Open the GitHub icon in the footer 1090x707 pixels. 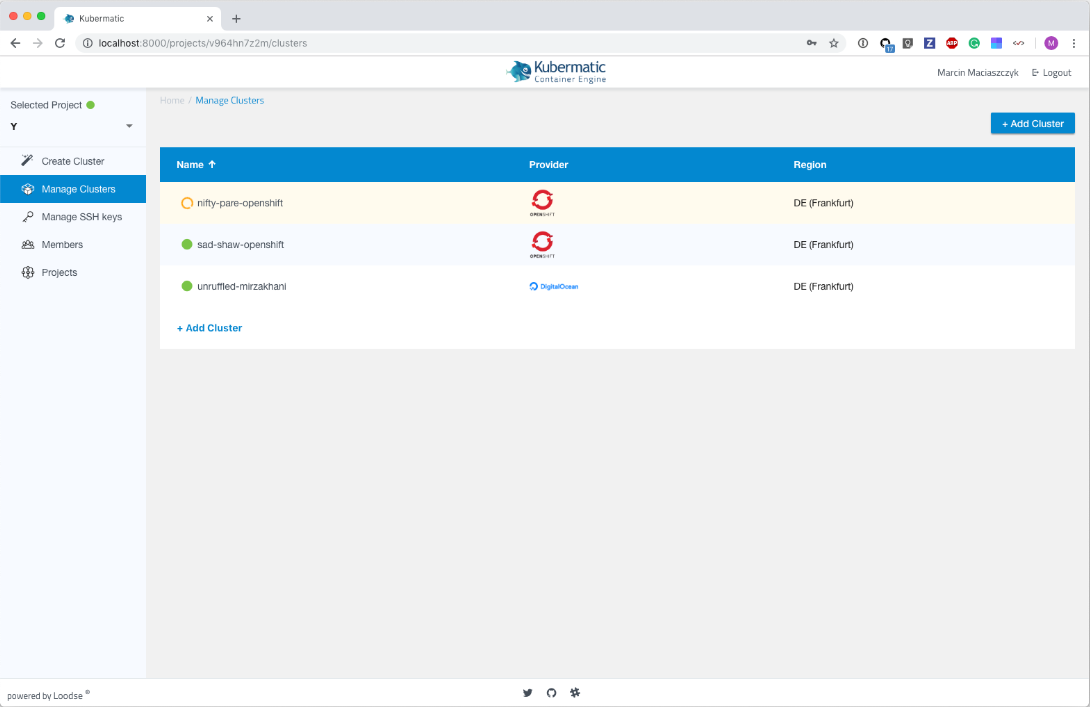(551, 692)
